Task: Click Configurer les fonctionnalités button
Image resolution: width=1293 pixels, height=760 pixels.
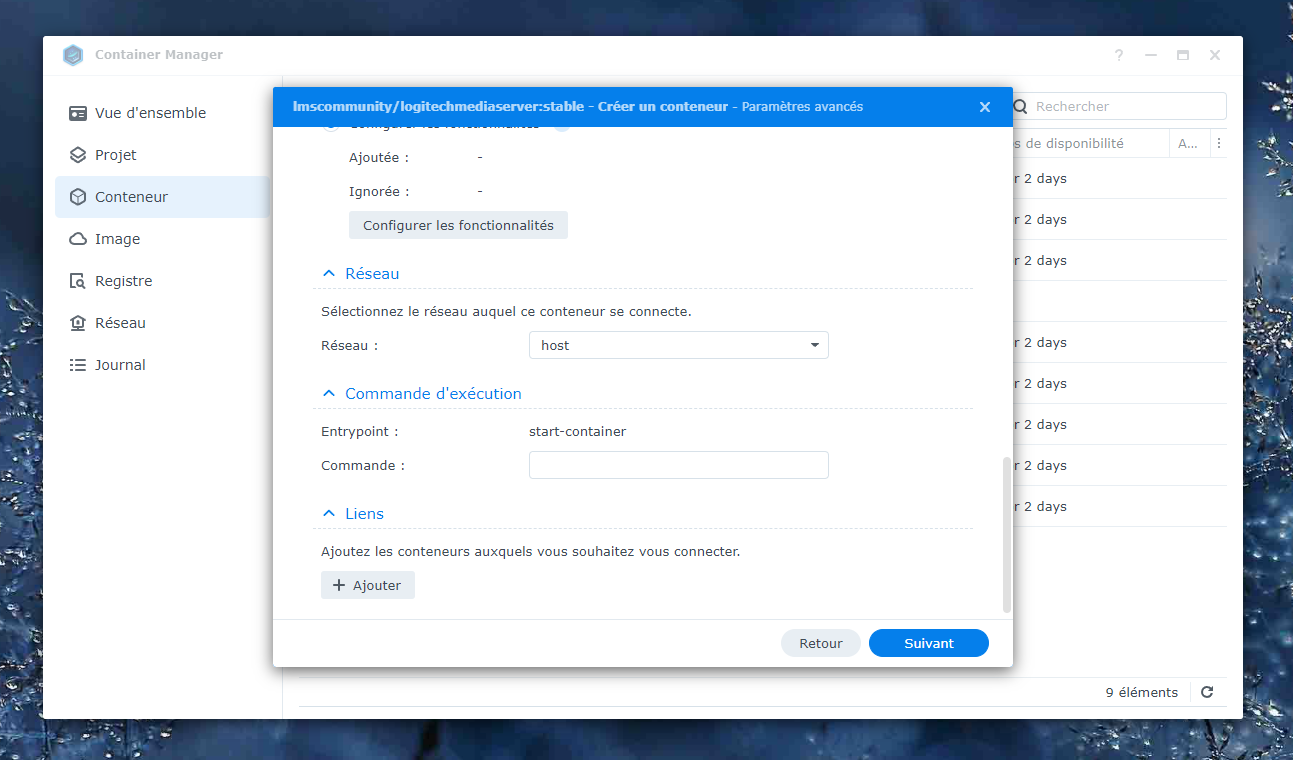Action: click(458, 225)
